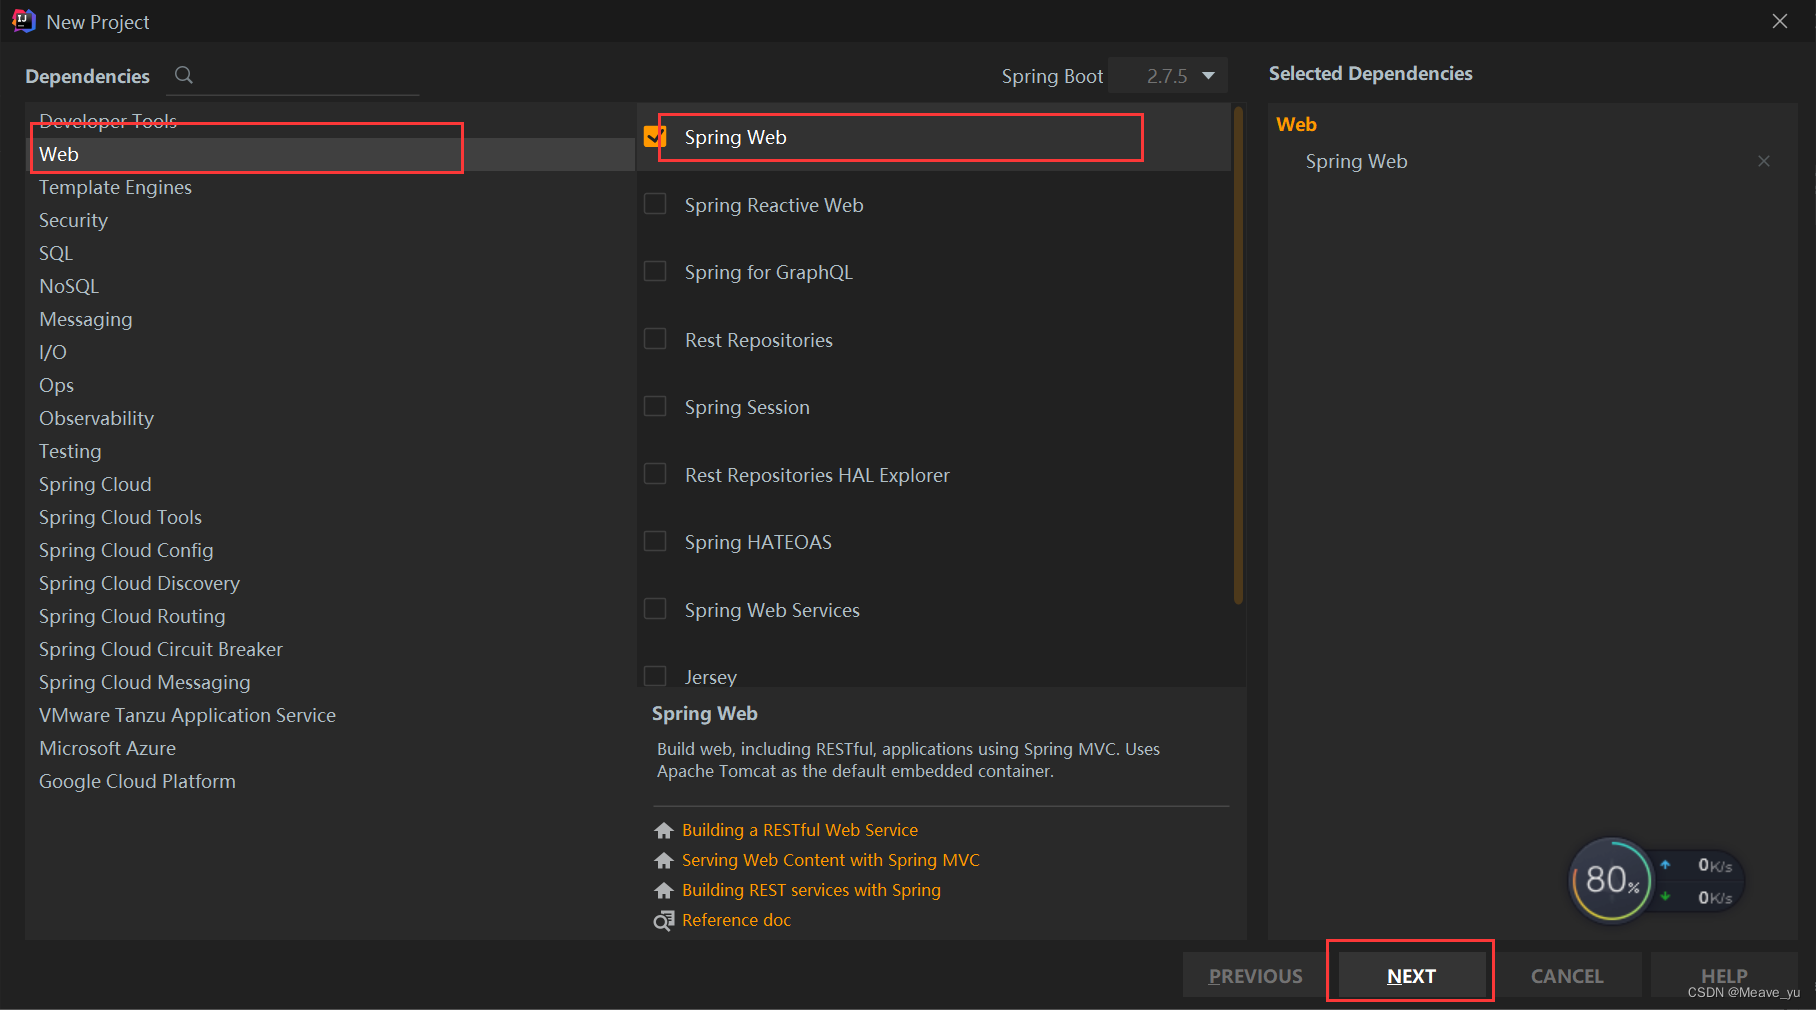Click the IntelliJ logo in title bar

point(24,21)
